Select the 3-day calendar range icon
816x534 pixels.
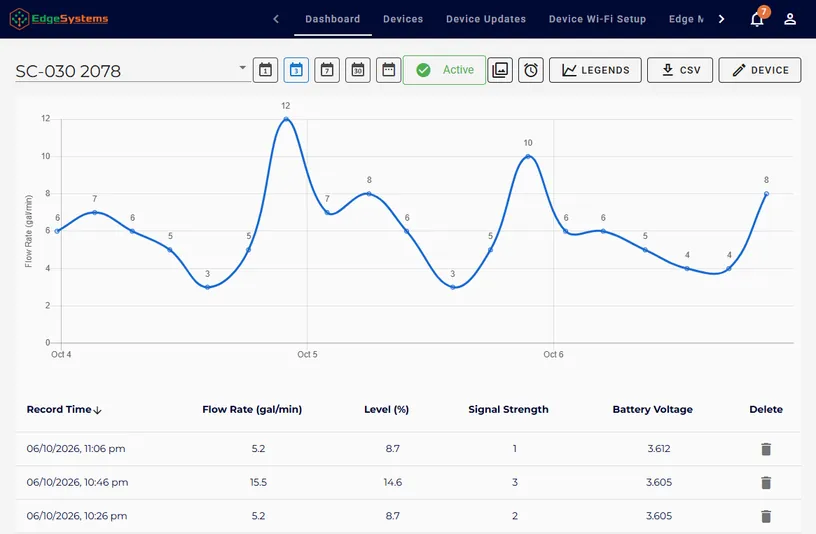296,70
